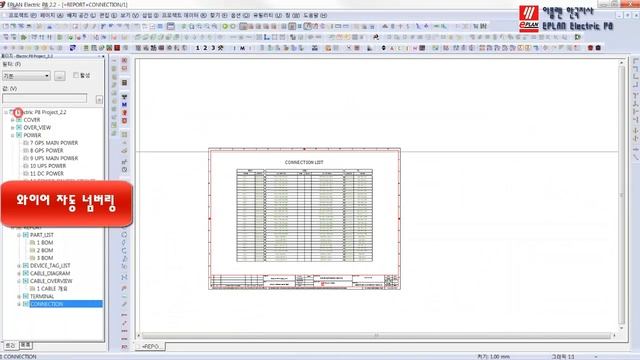Click the '1' icon in the bottom toolbar row
Viewport: 640px width, 360px height.
tap(198, 48)
